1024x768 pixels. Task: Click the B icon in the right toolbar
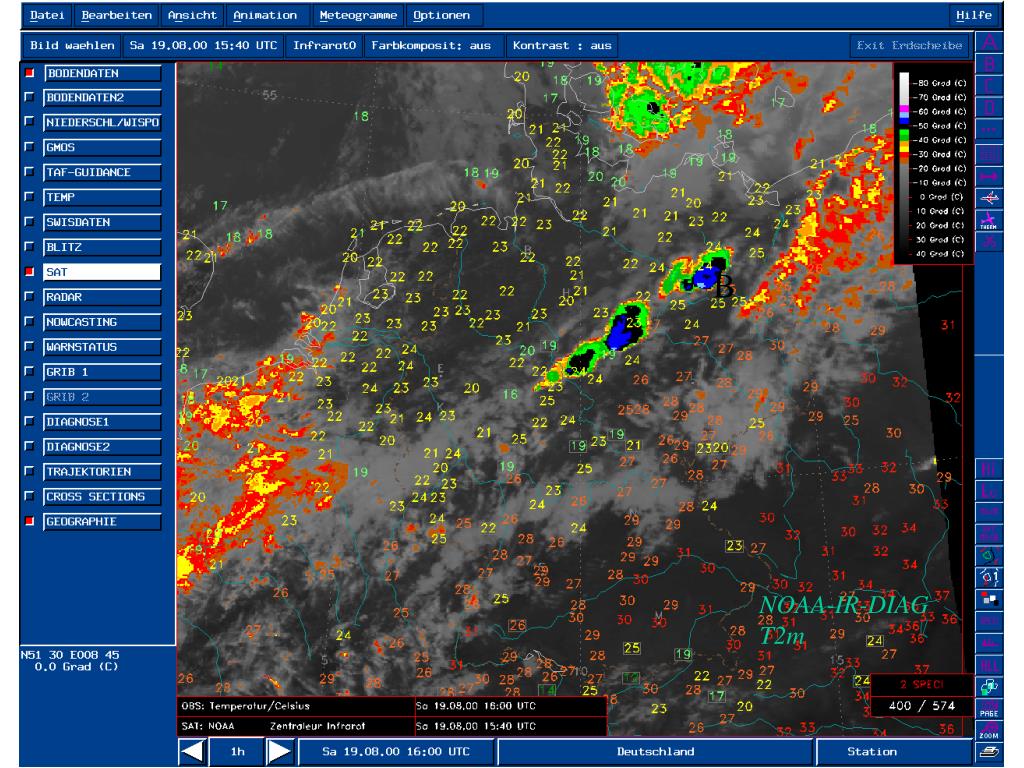989,65
